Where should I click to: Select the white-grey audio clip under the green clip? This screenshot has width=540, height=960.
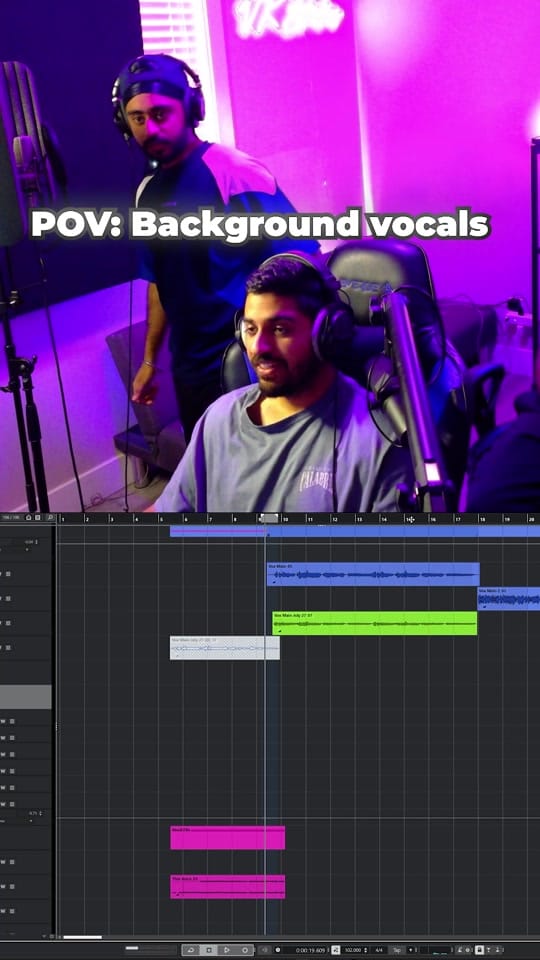point(225,648)
